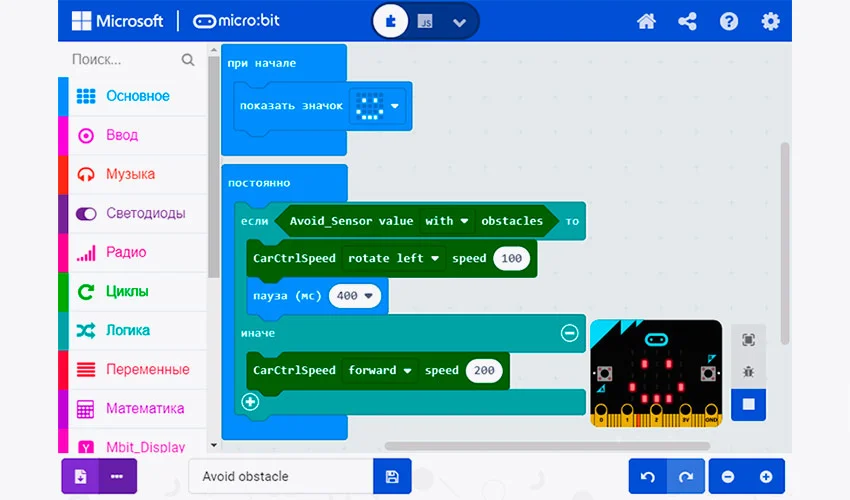This screenshot has width=850, height=500.
Task: Open the Help question mark icon
Action: pos(729,21)
